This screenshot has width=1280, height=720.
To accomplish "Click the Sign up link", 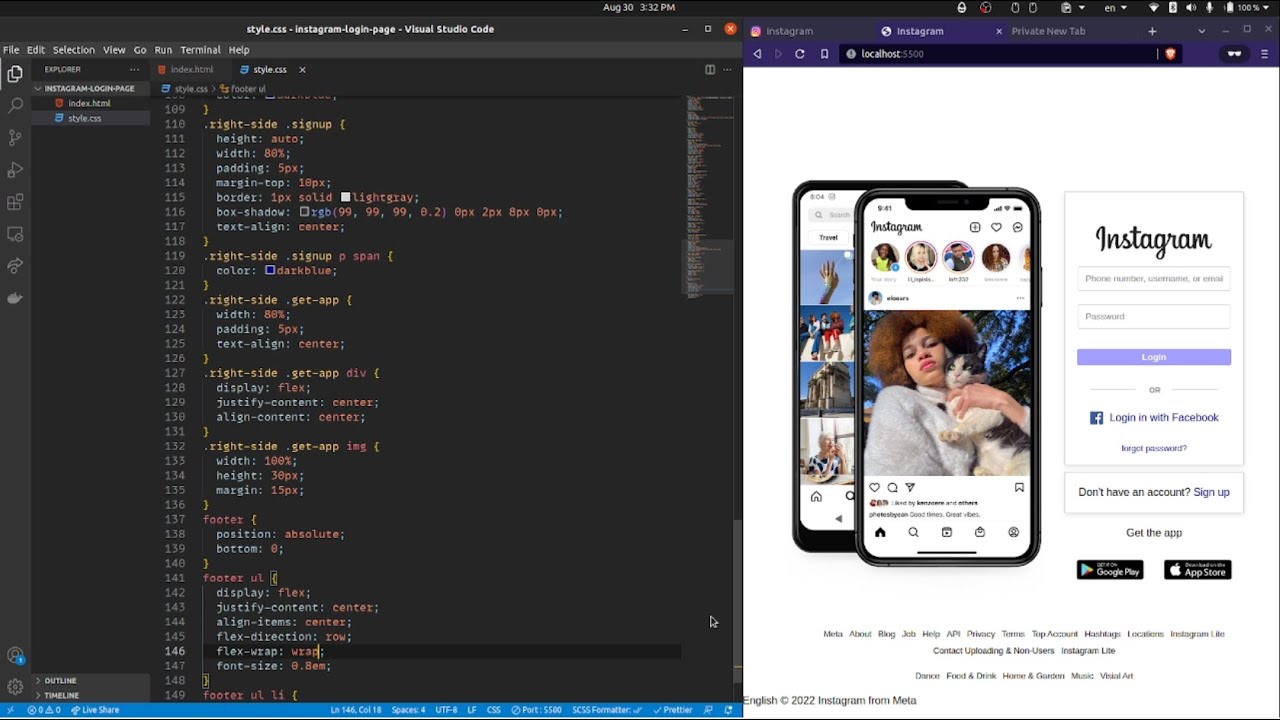I will tap(1211, 492).
